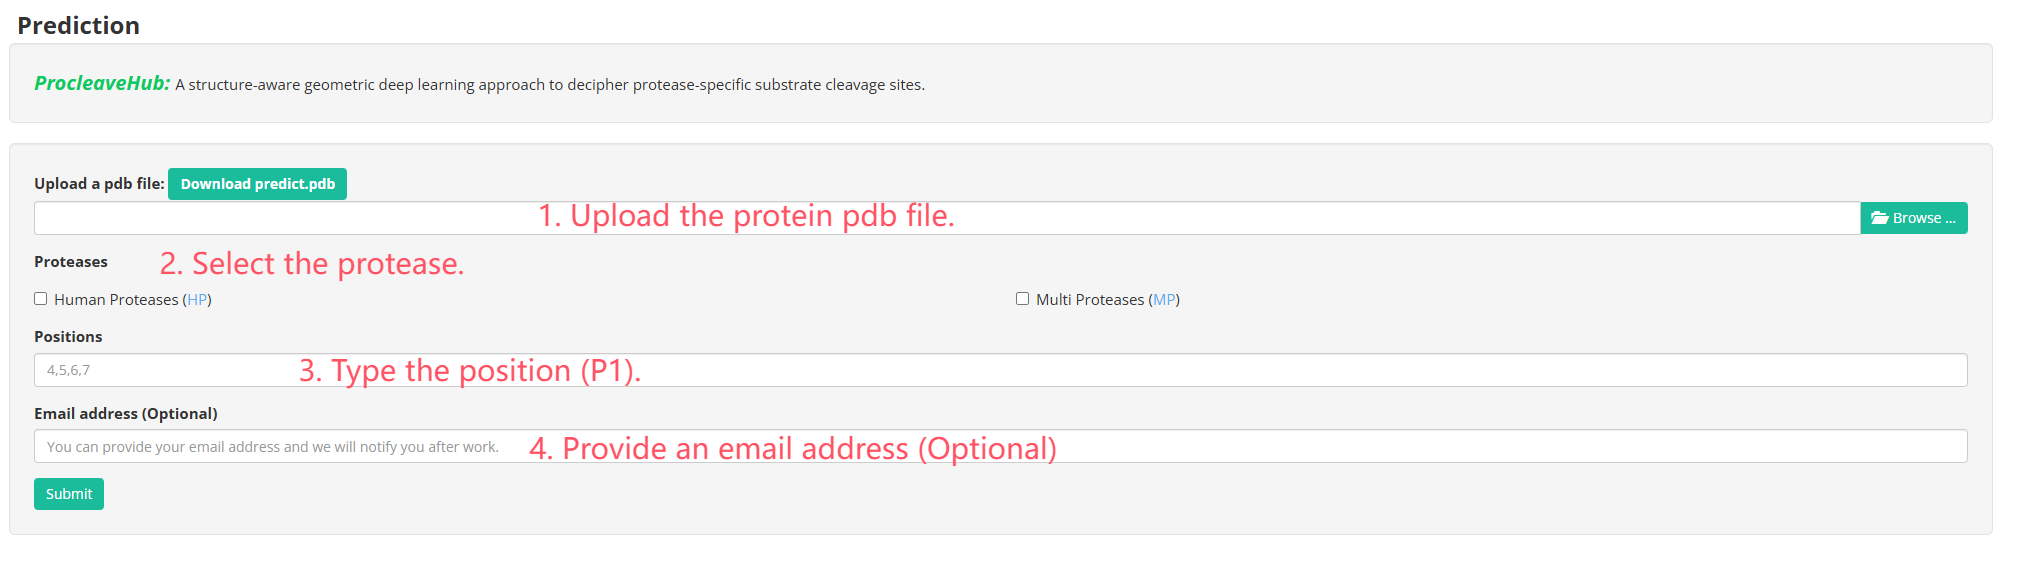Viewport: 2017px width, 587px height.
Task: Click the 'Upload a pdb file:' label
Action: tap(99, 184)
